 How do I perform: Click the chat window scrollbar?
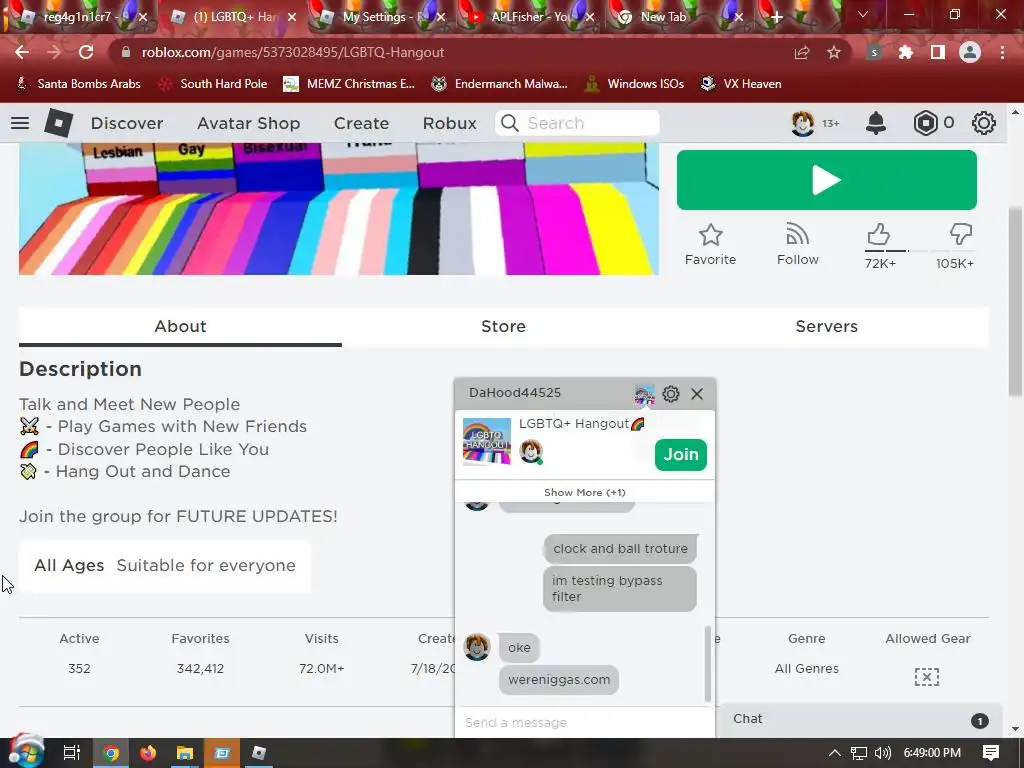click(x=707, y=664)
